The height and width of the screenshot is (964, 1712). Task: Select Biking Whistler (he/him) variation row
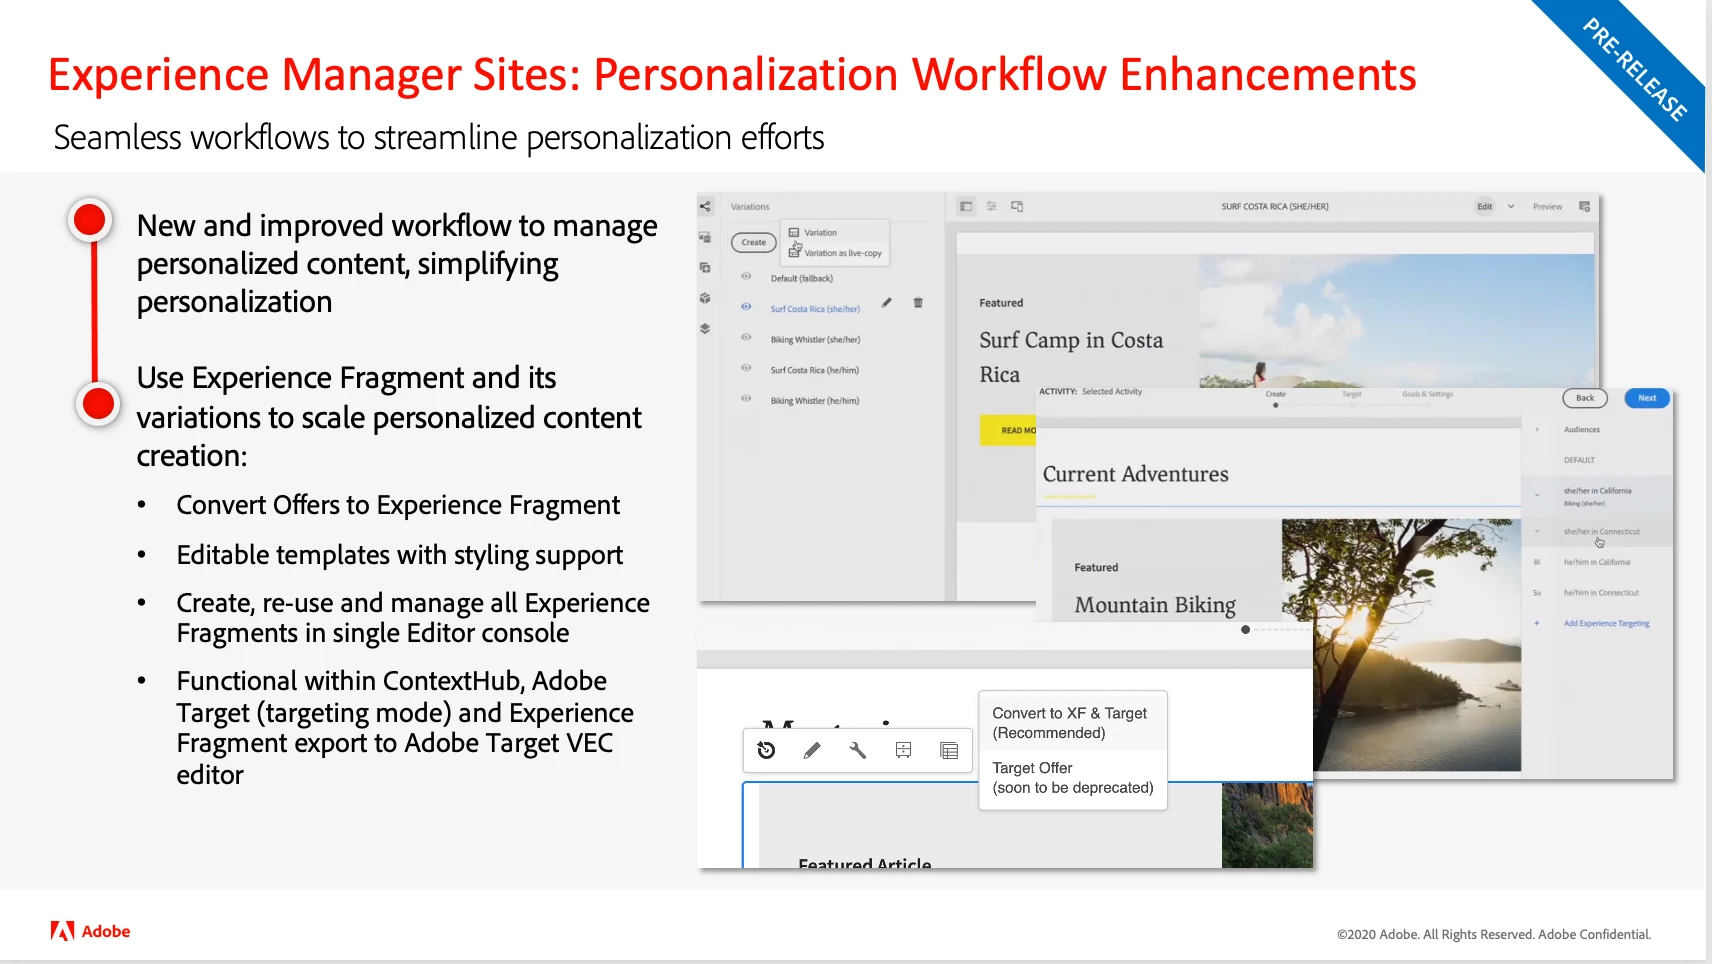(x=814, y=400)
